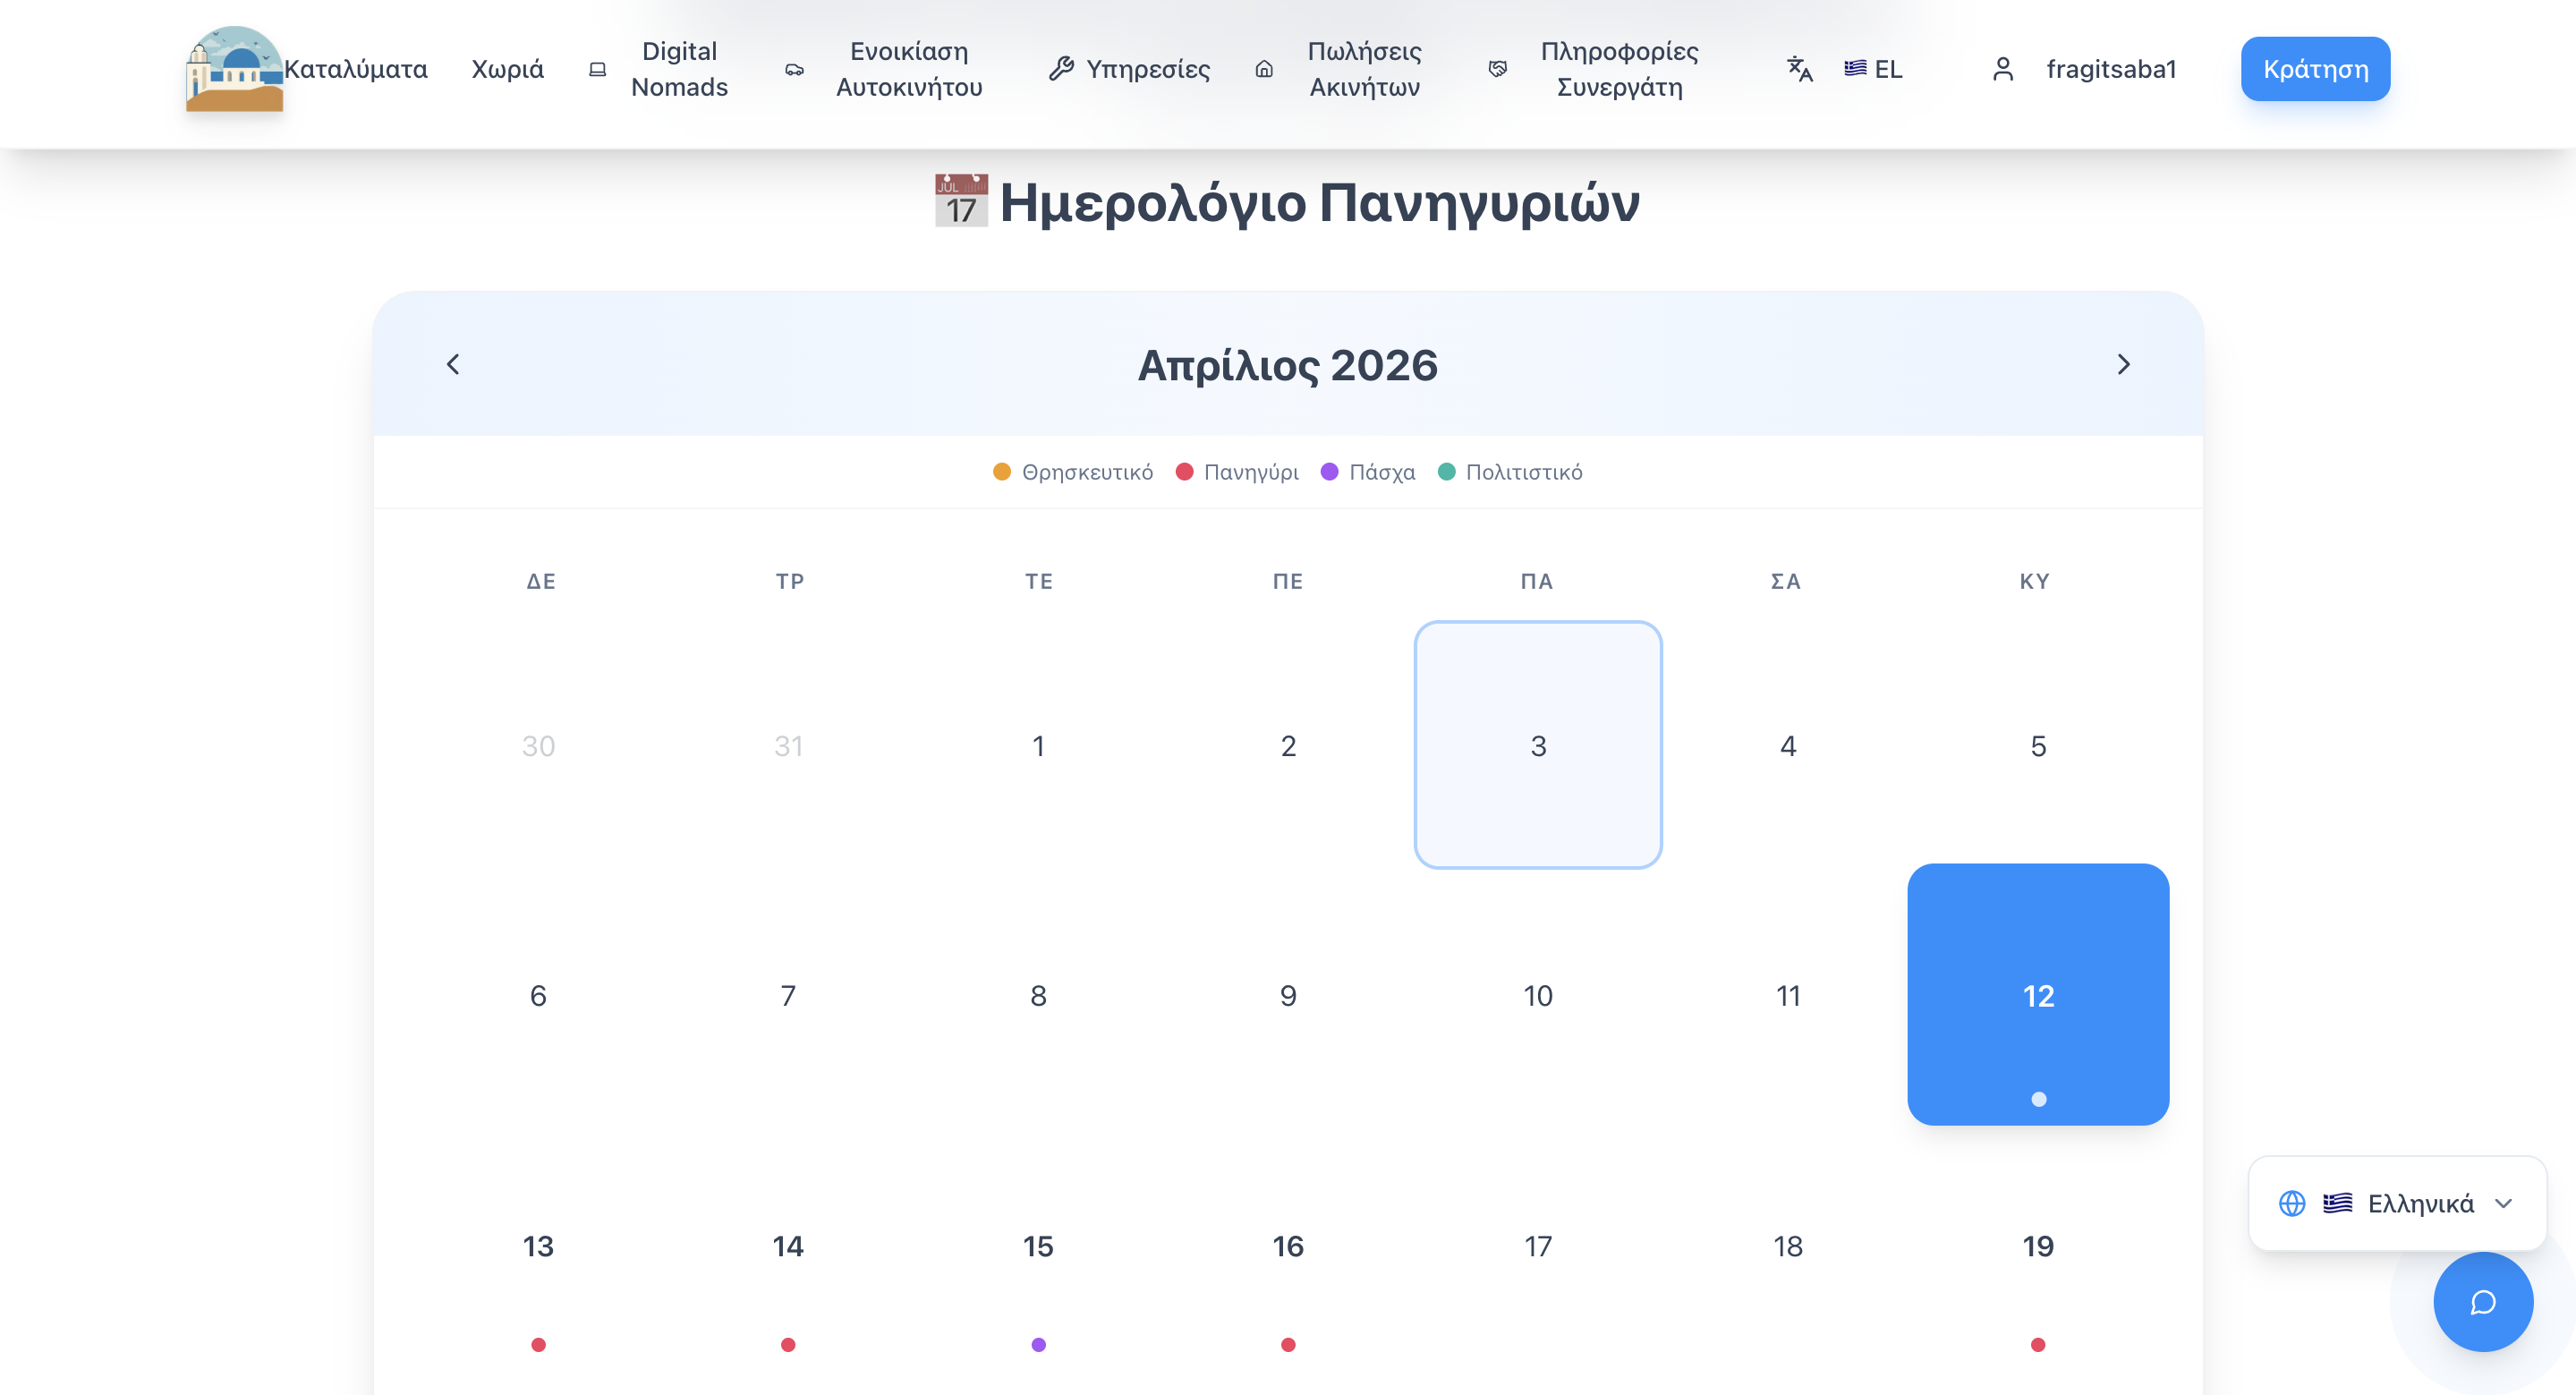This screenshot has height=1395, width=2576.
Task: Select the purple Πάσχα color dot
Action: 1329,471
